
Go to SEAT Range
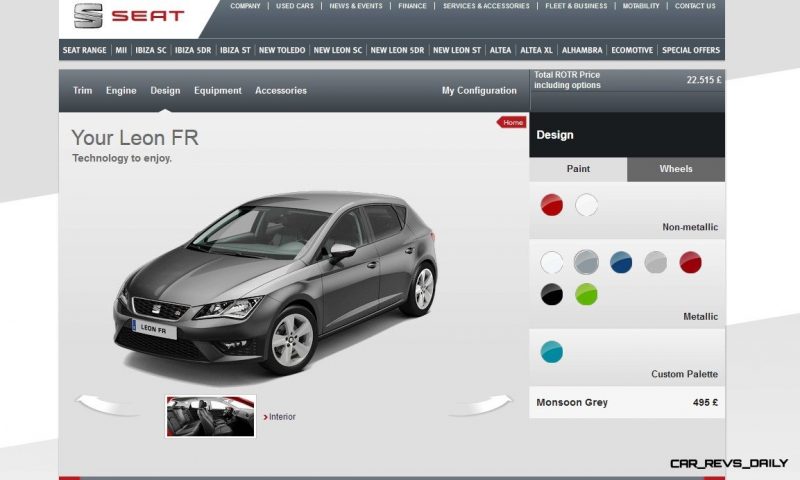[84, 50]
